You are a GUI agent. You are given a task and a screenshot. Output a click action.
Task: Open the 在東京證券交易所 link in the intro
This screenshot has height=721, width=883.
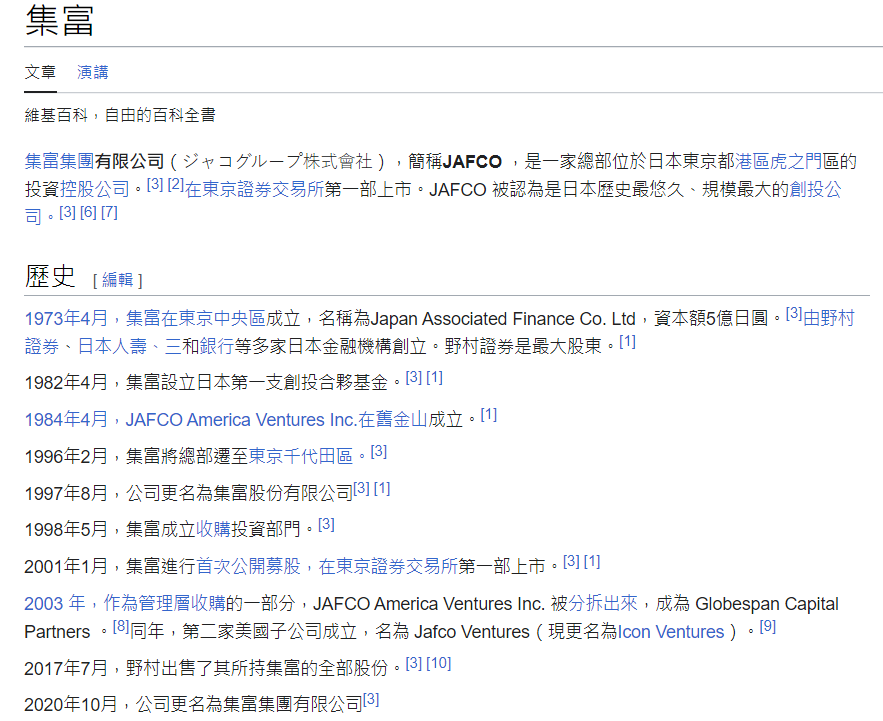point(255,189)
